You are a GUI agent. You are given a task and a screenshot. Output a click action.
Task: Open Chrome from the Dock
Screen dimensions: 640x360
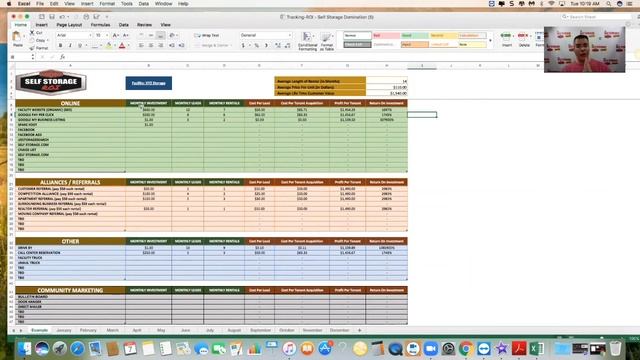point(466,349)
